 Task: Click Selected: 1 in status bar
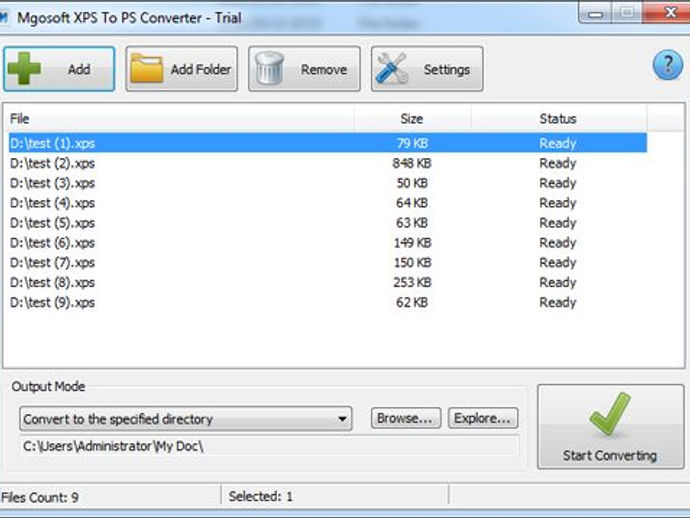click(x=261, y=496)
